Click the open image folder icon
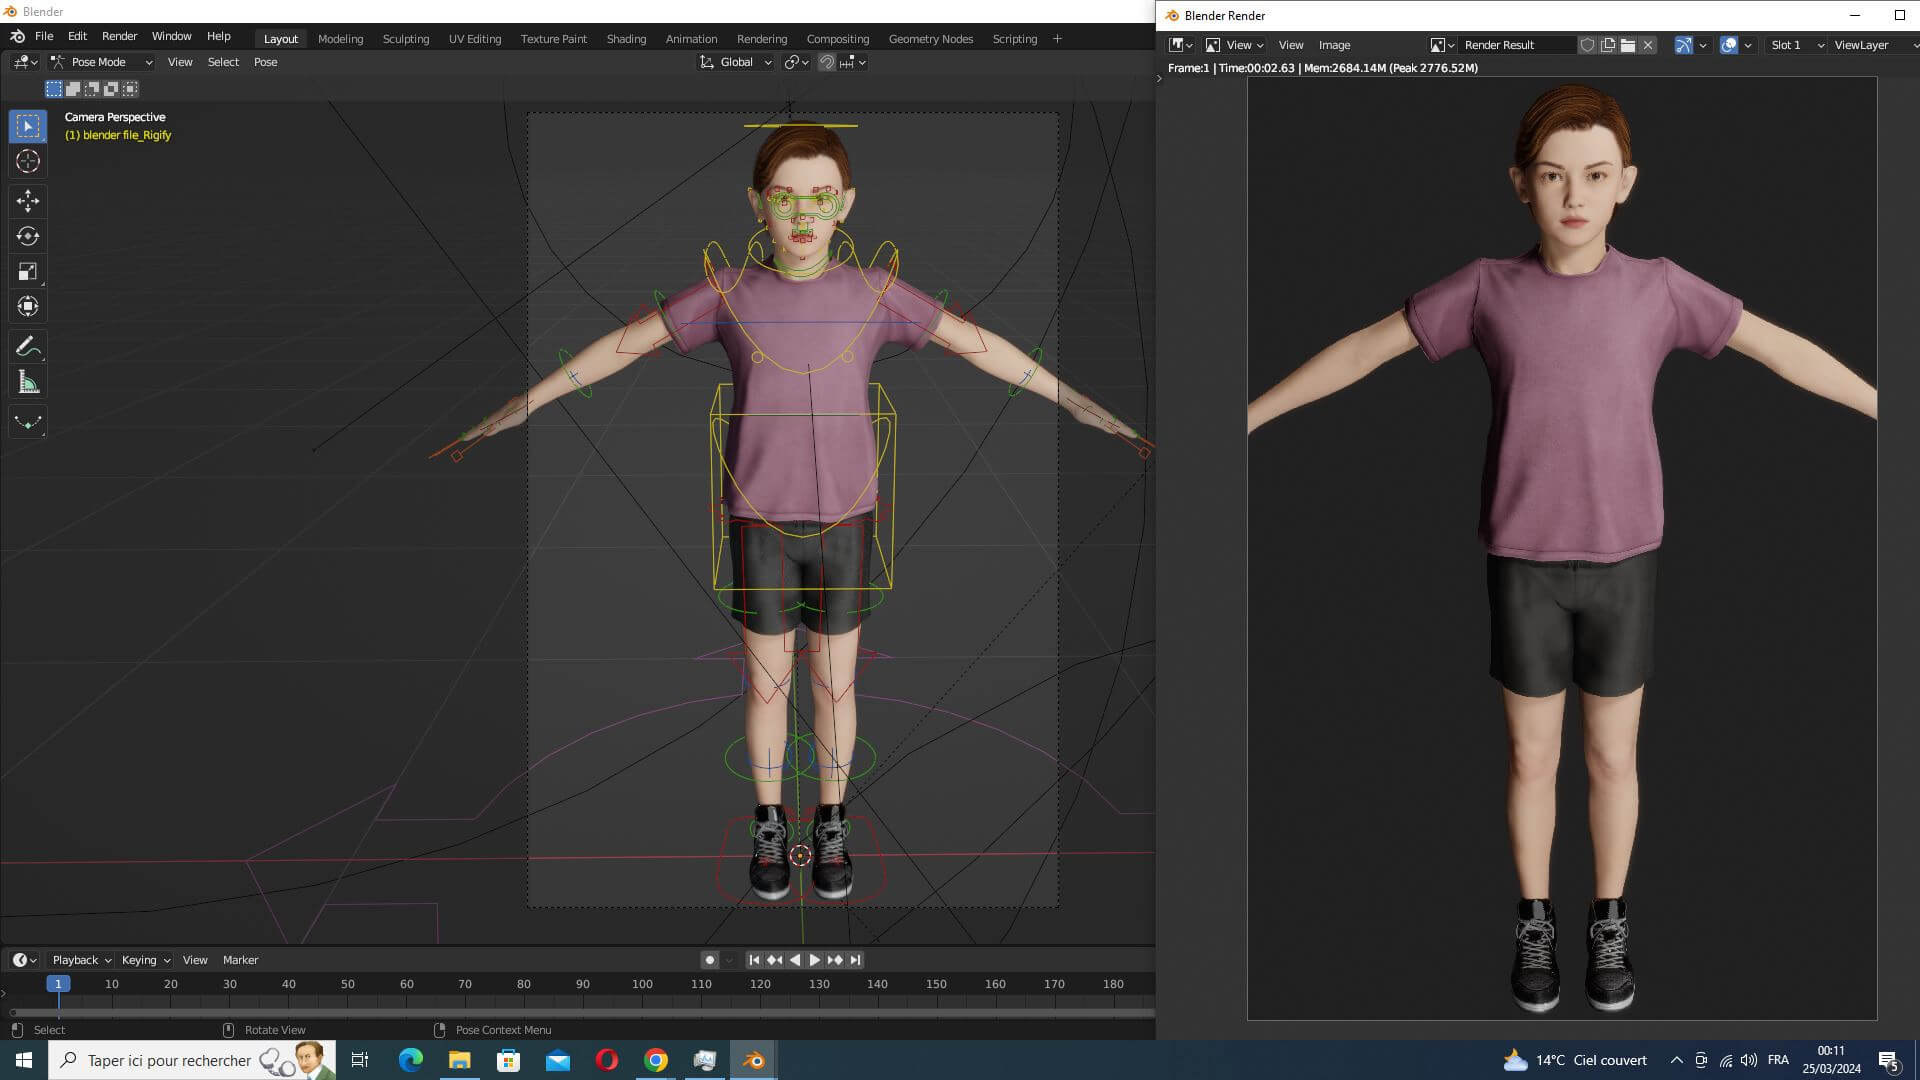Screen dimensions: 1920x1080 coord(1628,45)
